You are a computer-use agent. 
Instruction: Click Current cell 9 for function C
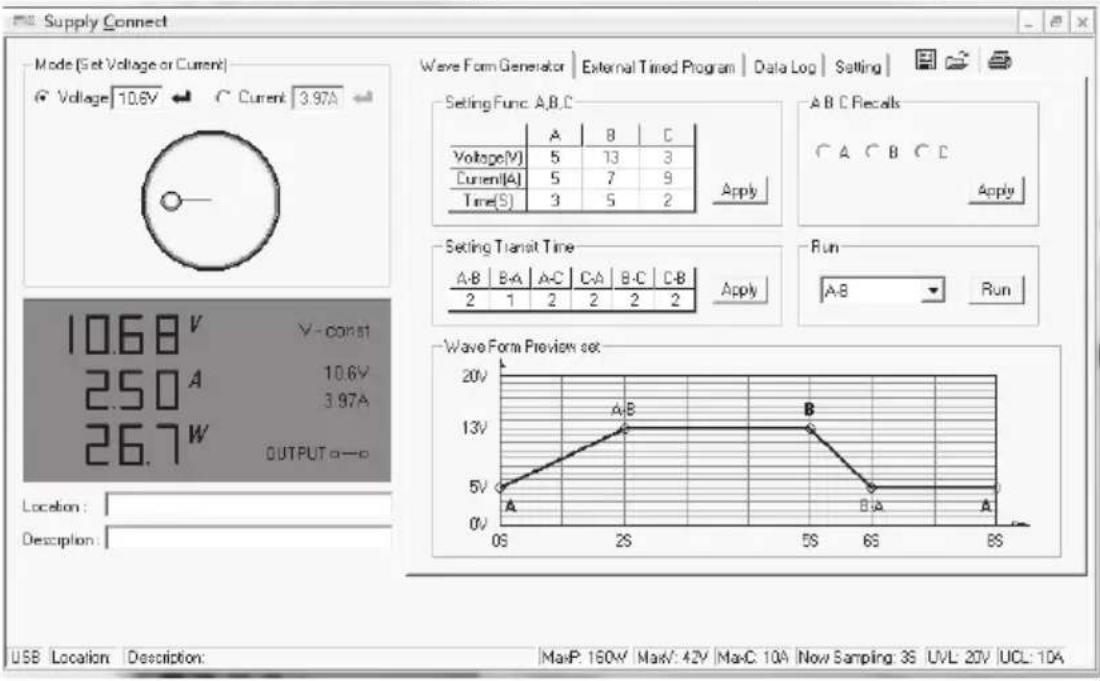pyautogui.click(x=667, y=179)
